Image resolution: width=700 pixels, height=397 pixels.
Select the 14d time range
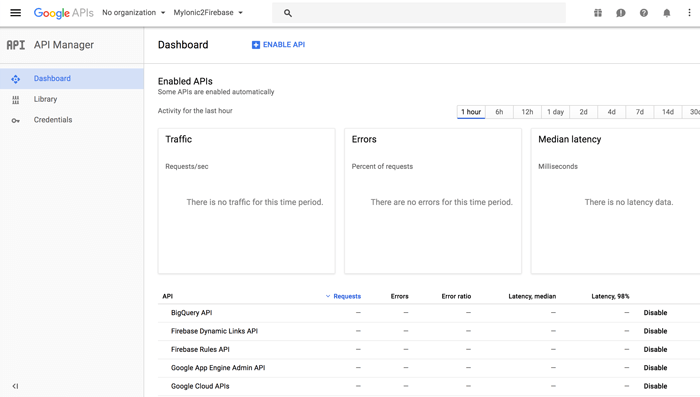(668, 112)
